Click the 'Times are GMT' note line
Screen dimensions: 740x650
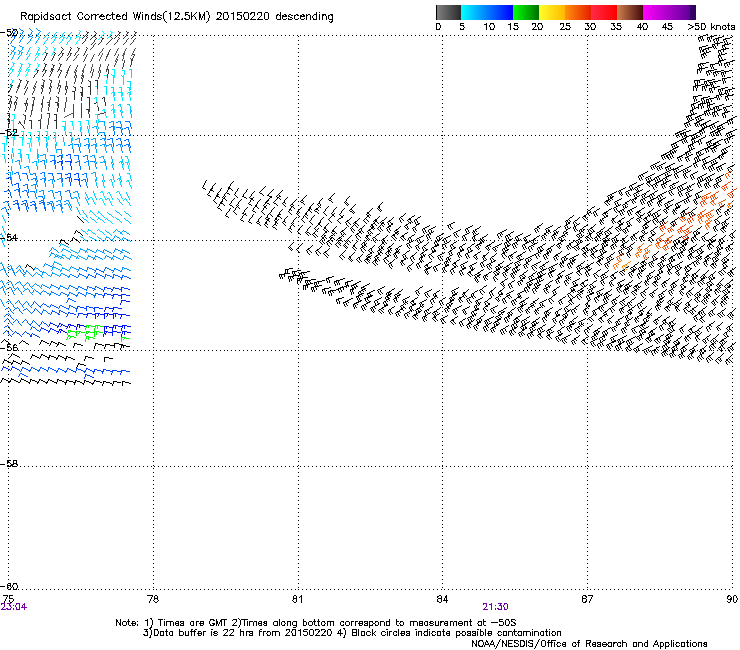click(x=315, y=623)
